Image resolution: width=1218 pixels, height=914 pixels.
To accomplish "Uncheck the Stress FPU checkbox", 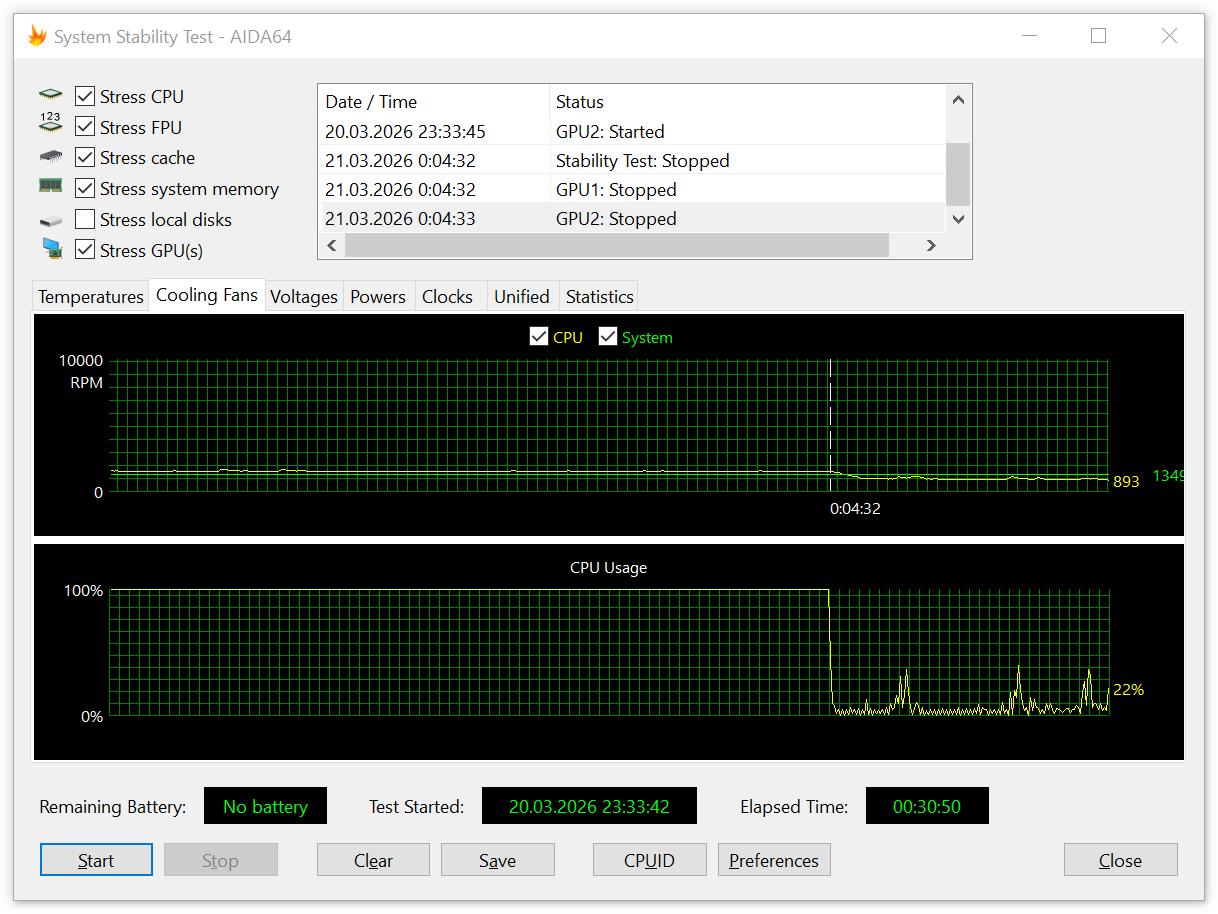I will tap(85, 127).
